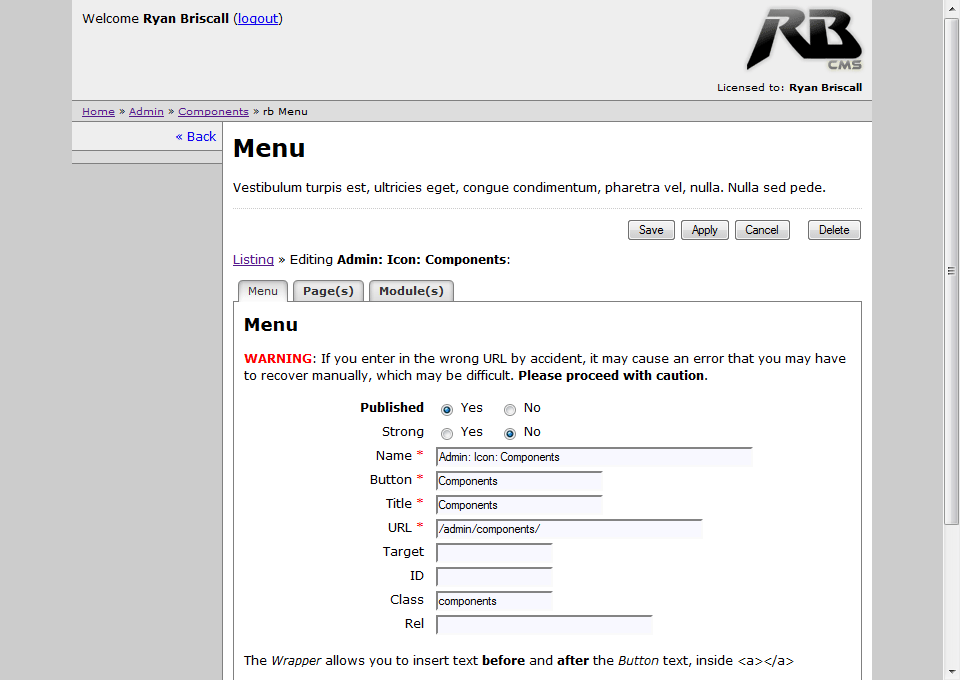Switch to the Page(s) tab
The height and width of the screenshot is (680, 960).
328,291
